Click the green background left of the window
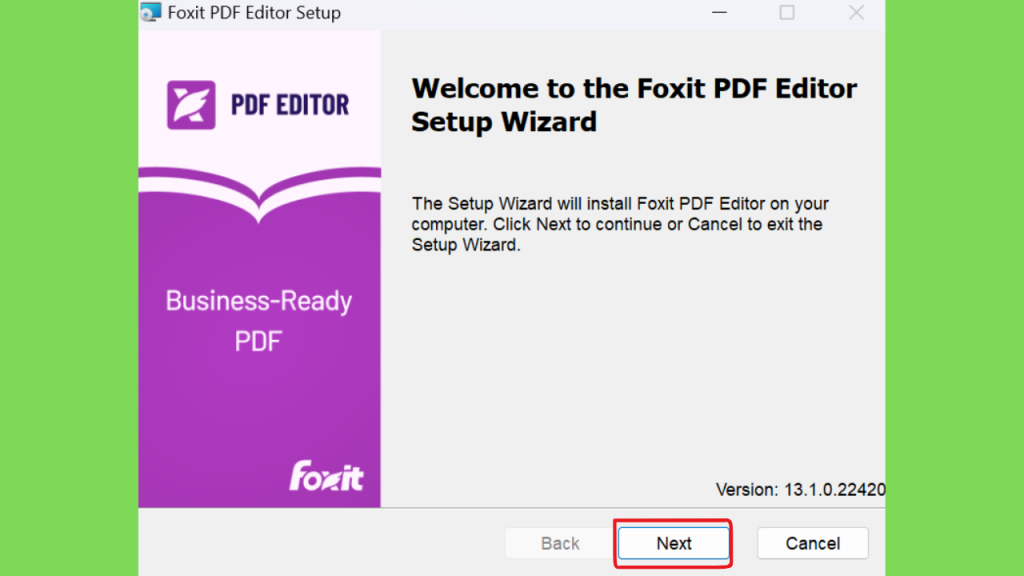Viewport: 1024px width, 576px height. [x=69, y=288]
